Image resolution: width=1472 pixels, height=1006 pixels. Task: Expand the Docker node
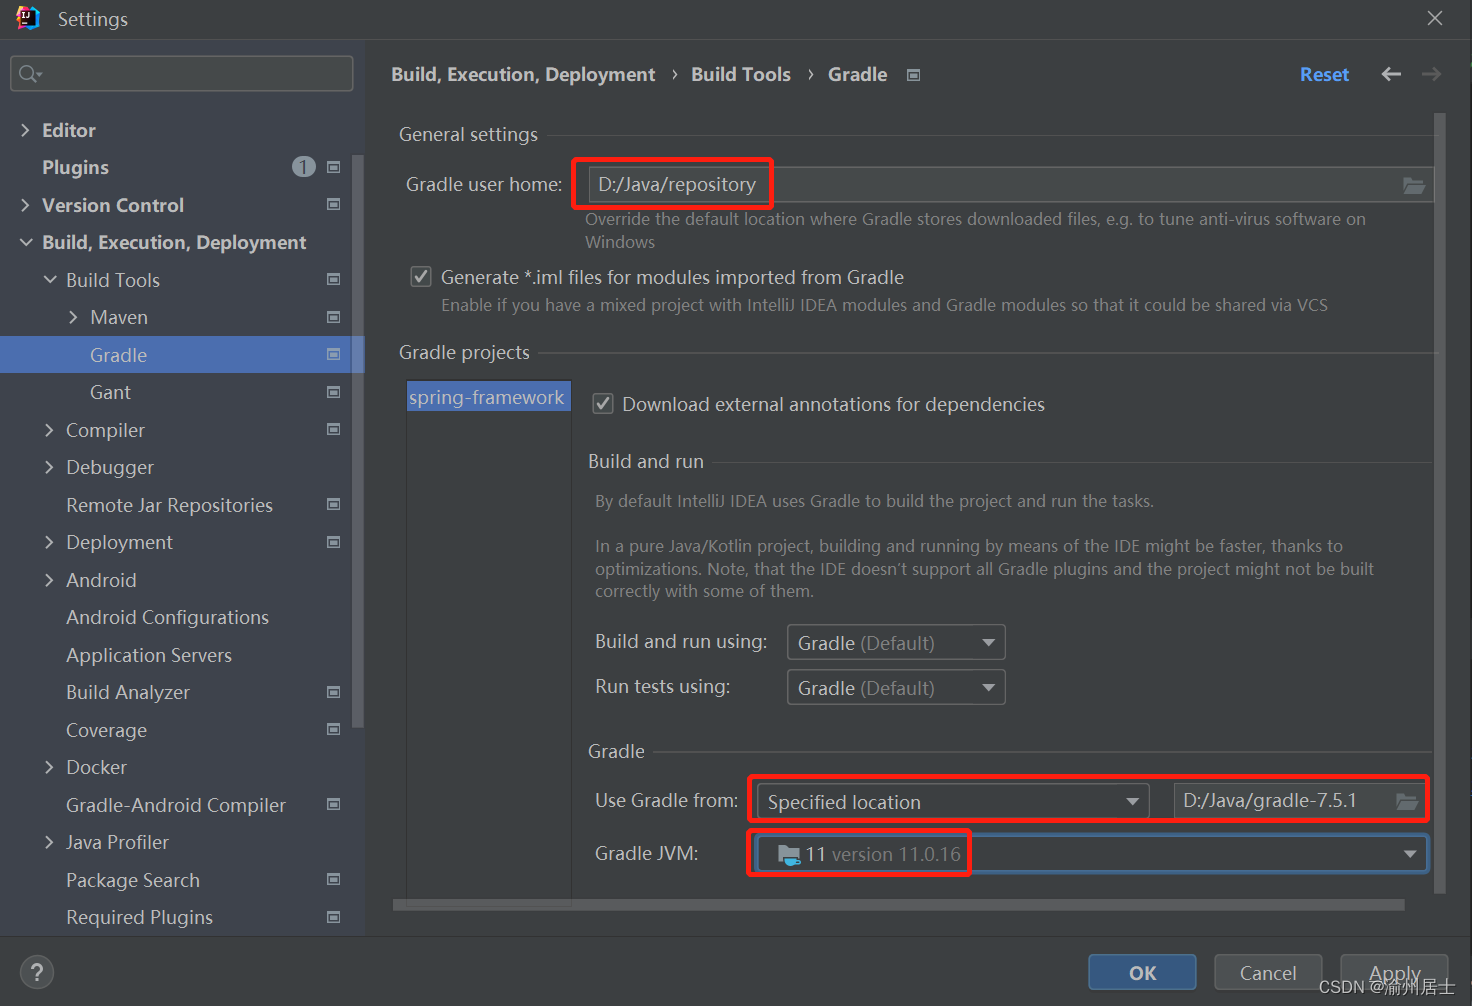[x=49, y=767]
